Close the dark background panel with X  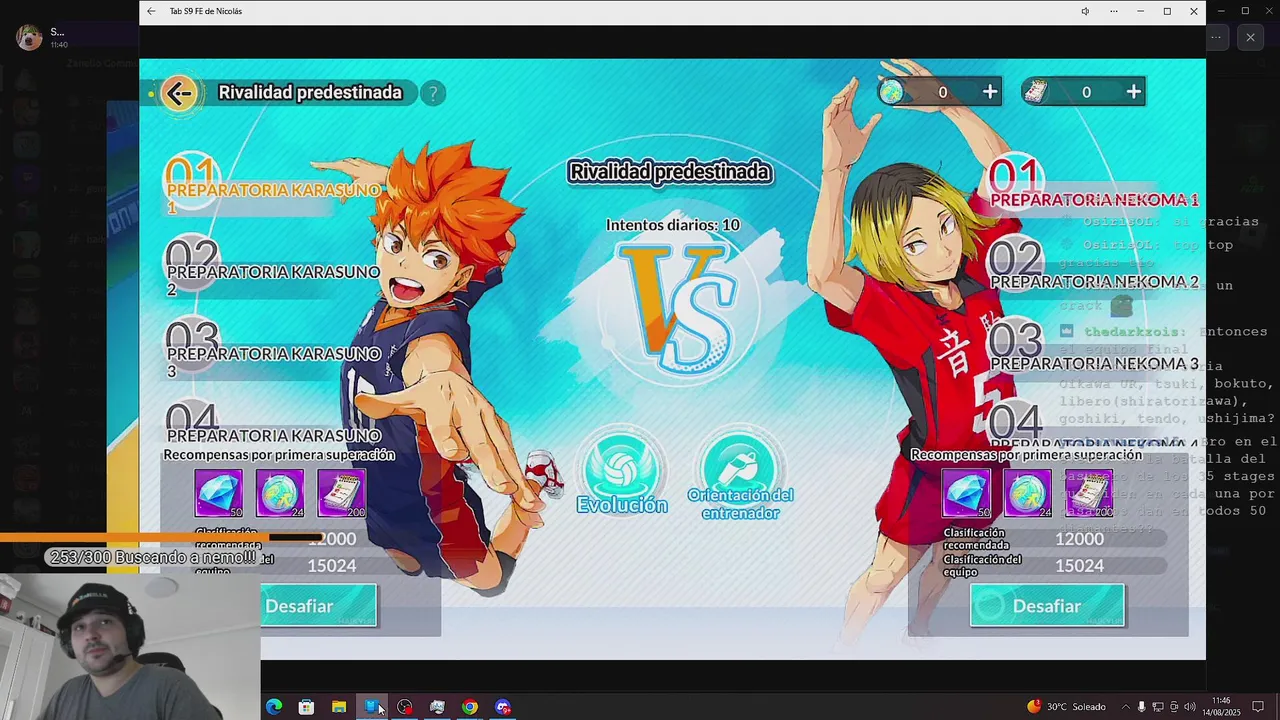pyautogui.click(x=1250, y=38)
